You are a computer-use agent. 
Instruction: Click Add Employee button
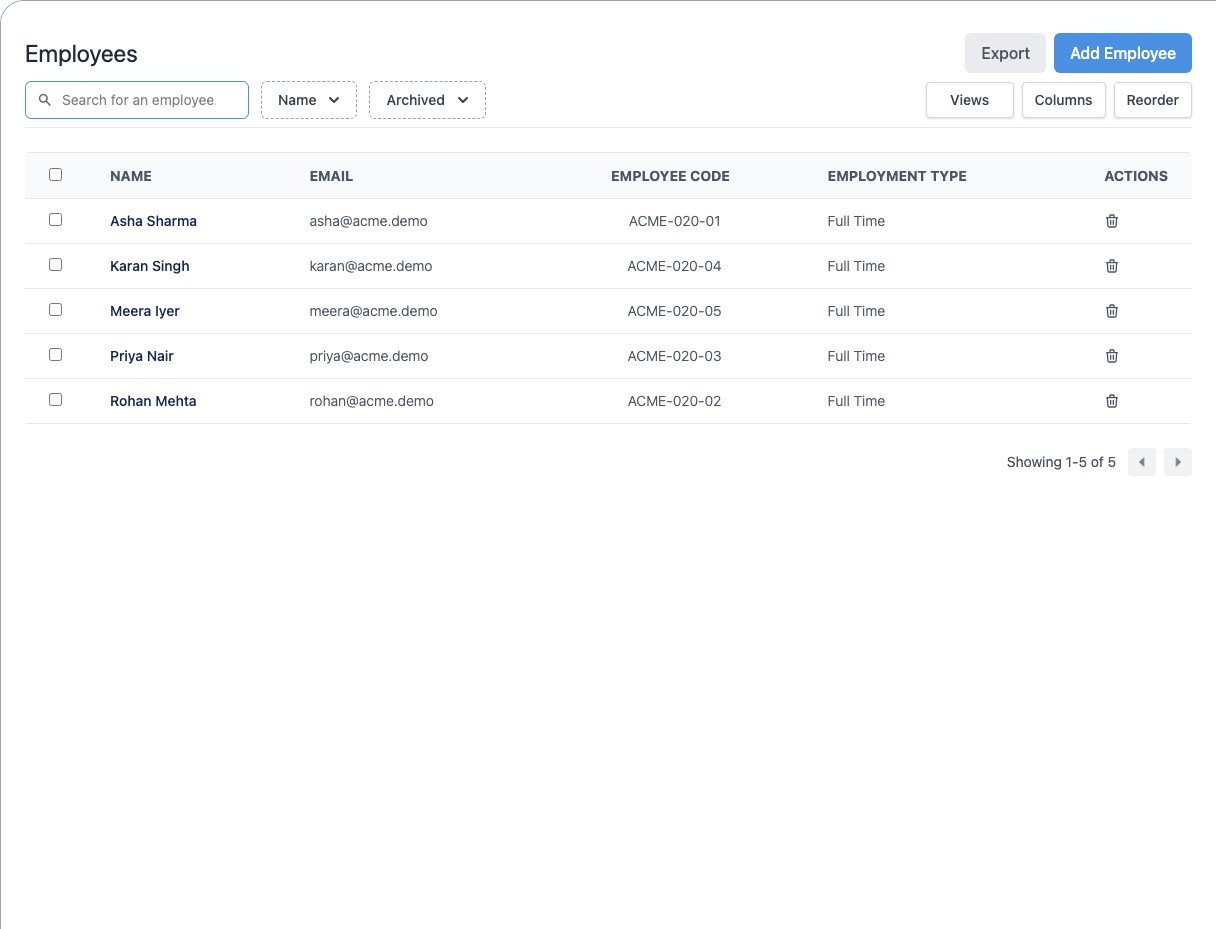point(1123,53)
